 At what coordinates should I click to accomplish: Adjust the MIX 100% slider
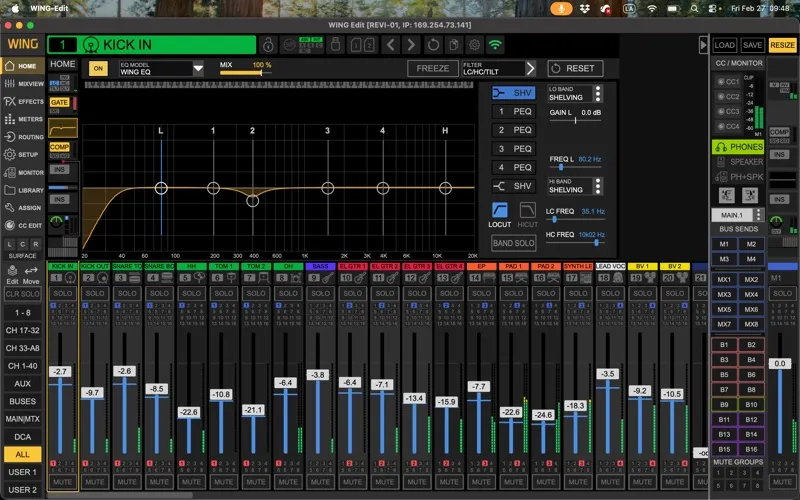click(245, 73)
